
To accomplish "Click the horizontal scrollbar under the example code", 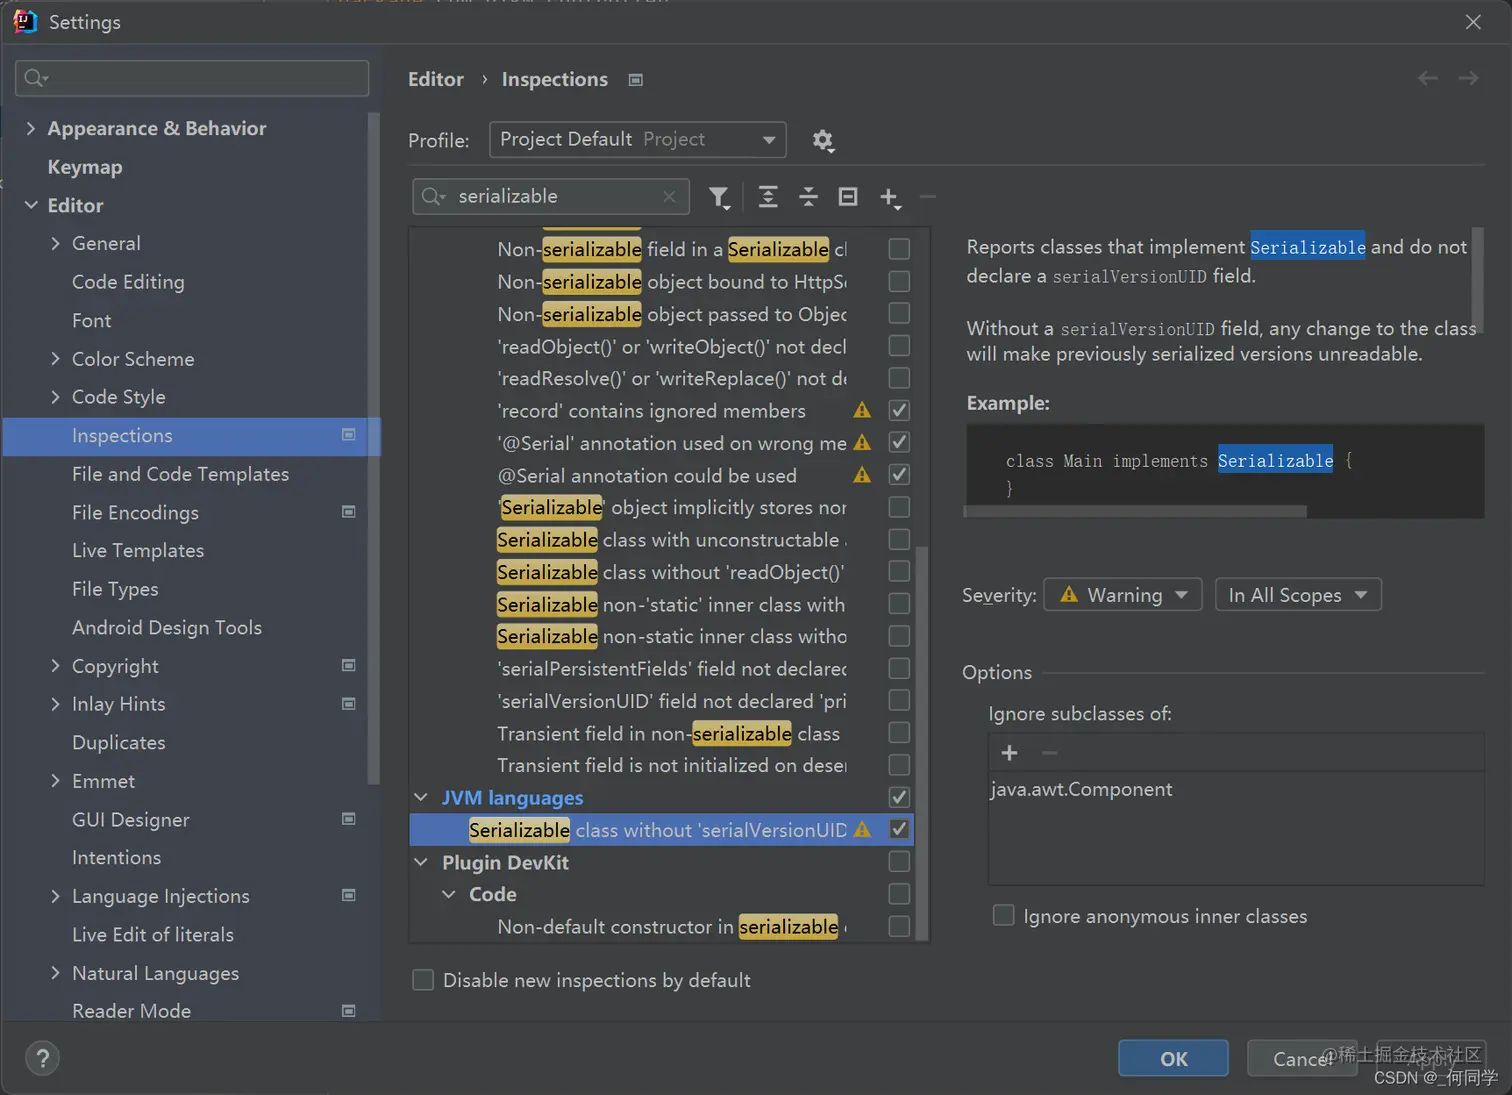I will [x=1135, y=511].
